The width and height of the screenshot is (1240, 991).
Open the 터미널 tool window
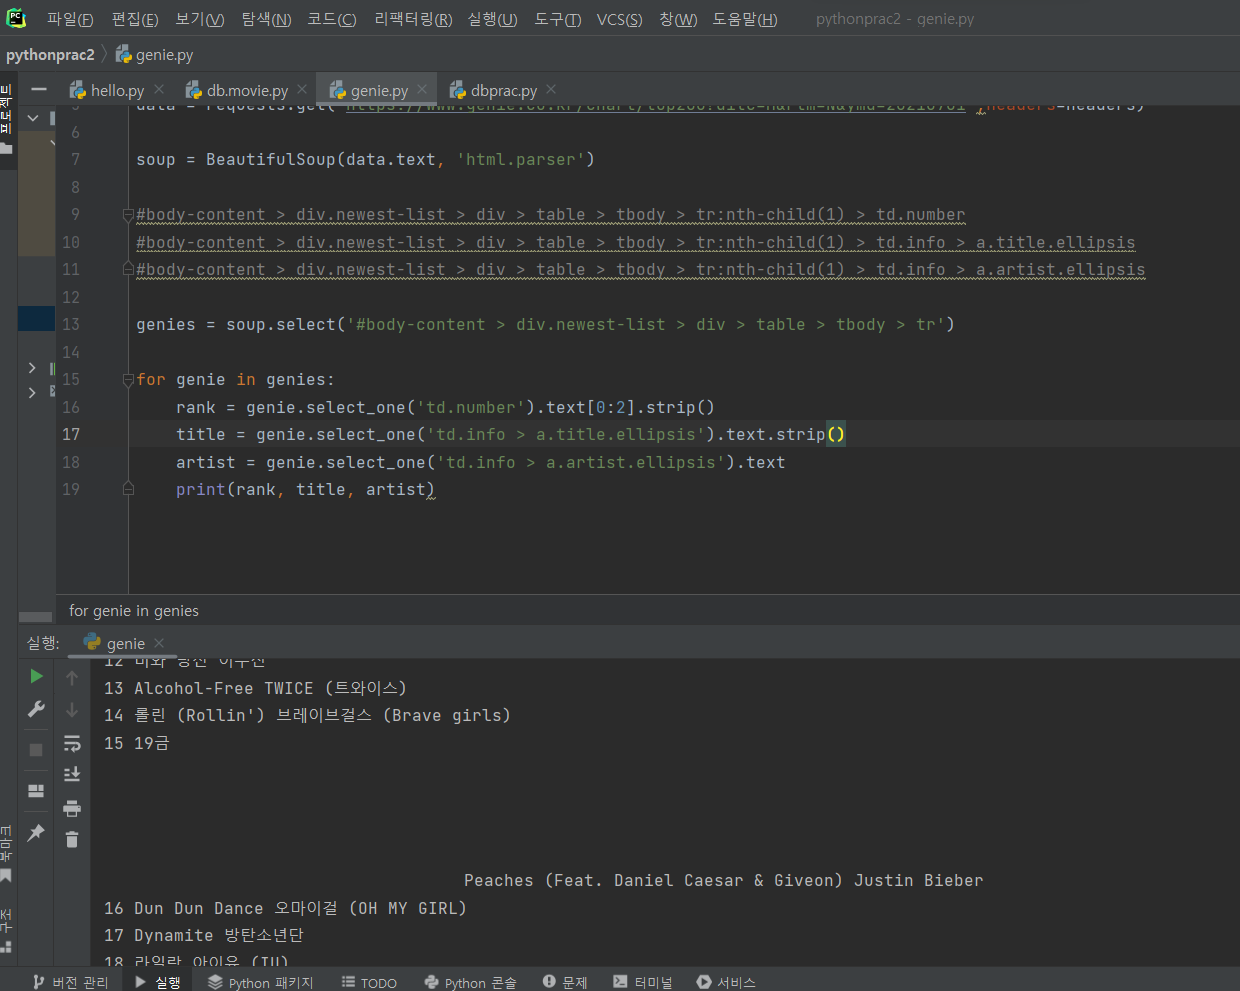tap(643, 982)
